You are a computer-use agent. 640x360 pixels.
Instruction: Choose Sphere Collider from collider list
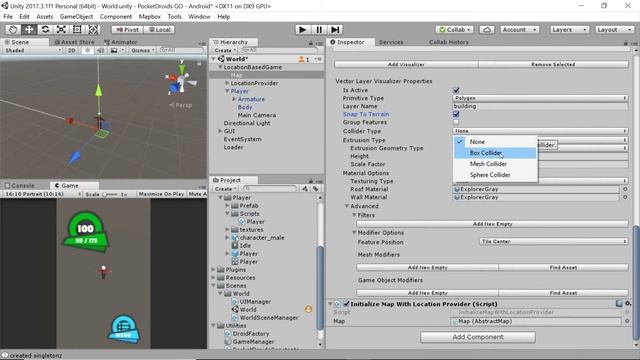pyautogui.click(x=495, y=175)
